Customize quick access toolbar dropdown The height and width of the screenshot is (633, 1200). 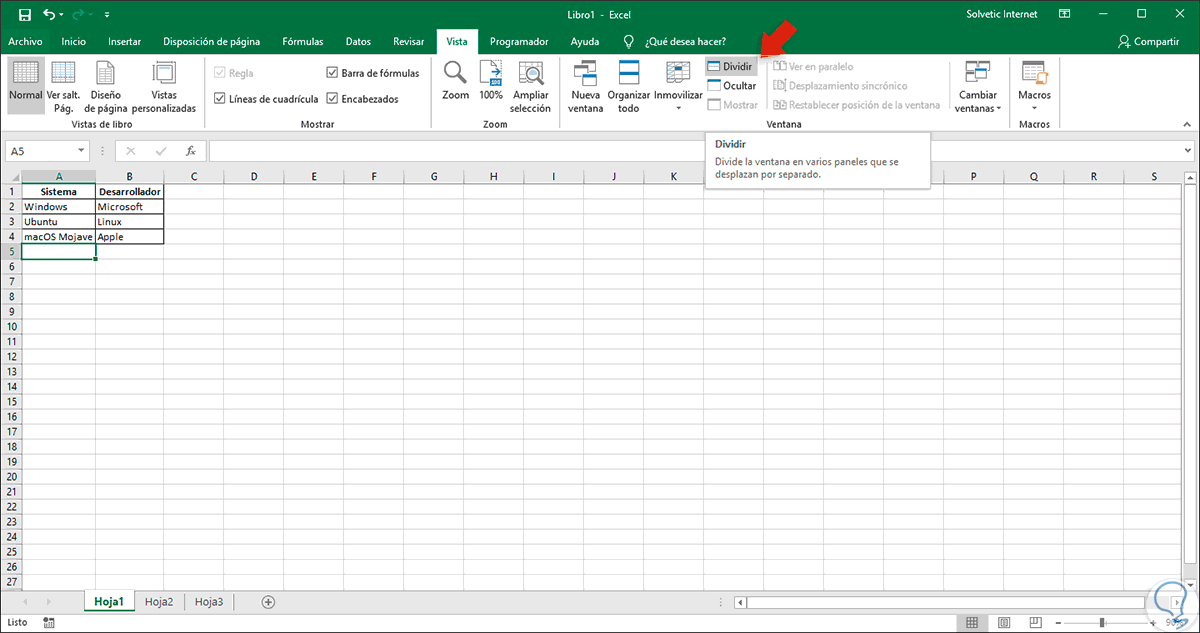(107, 15)
